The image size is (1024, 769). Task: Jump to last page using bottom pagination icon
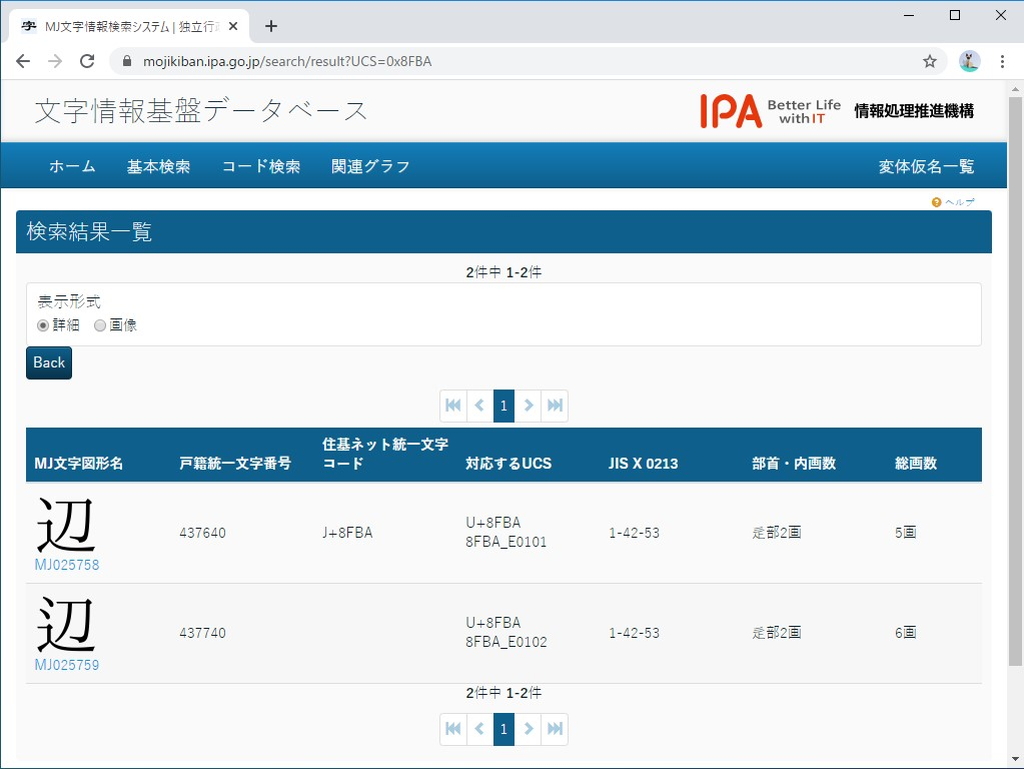tap(554, 729)
